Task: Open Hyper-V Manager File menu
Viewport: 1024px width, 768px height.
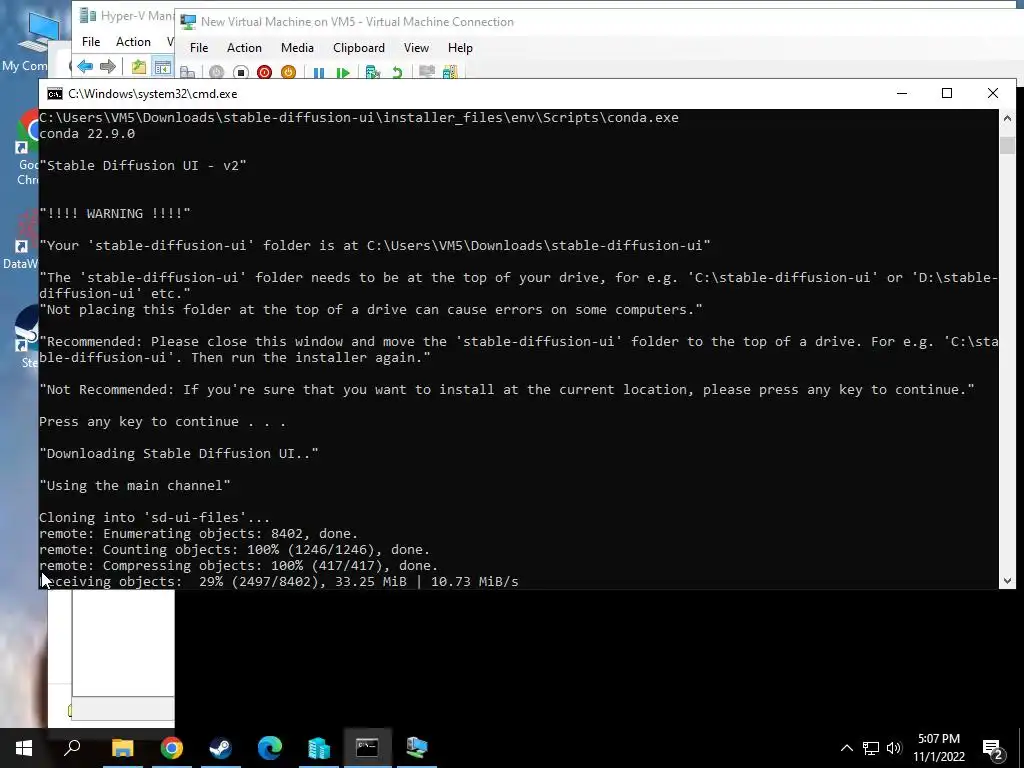Action: 91,42
